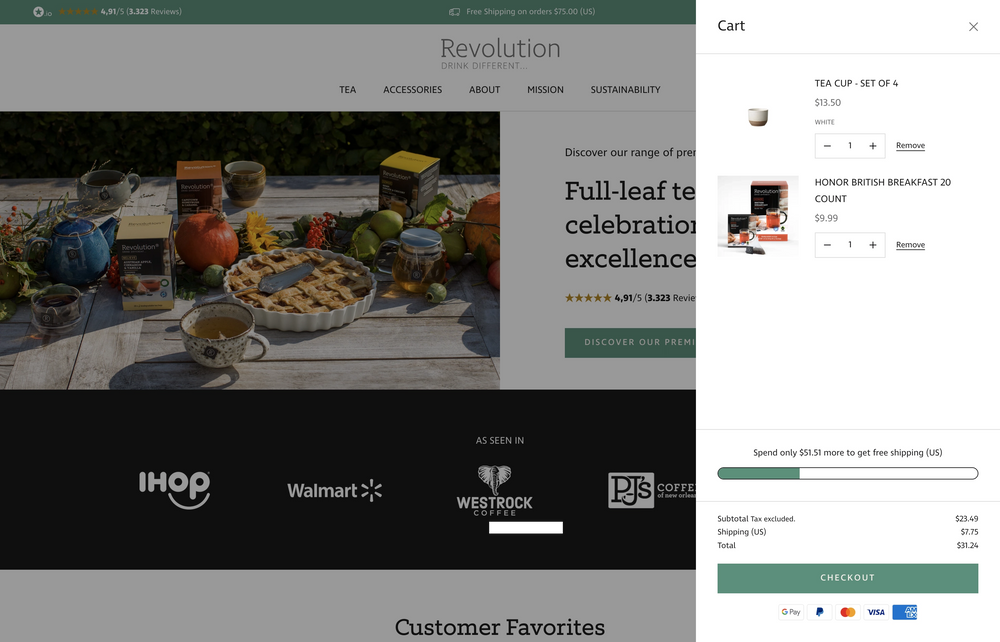Viewport: 1000px width, 642px height.
Task: Select Sustainability in the navigation bar
Action: [625, 90]
